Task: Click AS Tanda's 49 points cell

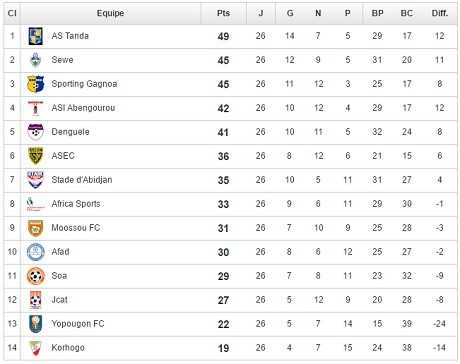Action: (x=223, y=36)
